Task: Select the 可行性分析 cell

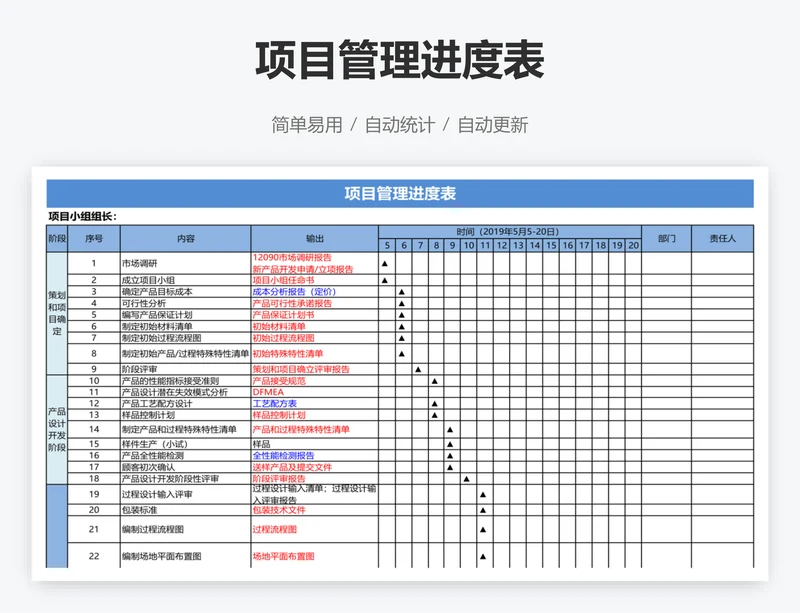Action: pos(186,303)
